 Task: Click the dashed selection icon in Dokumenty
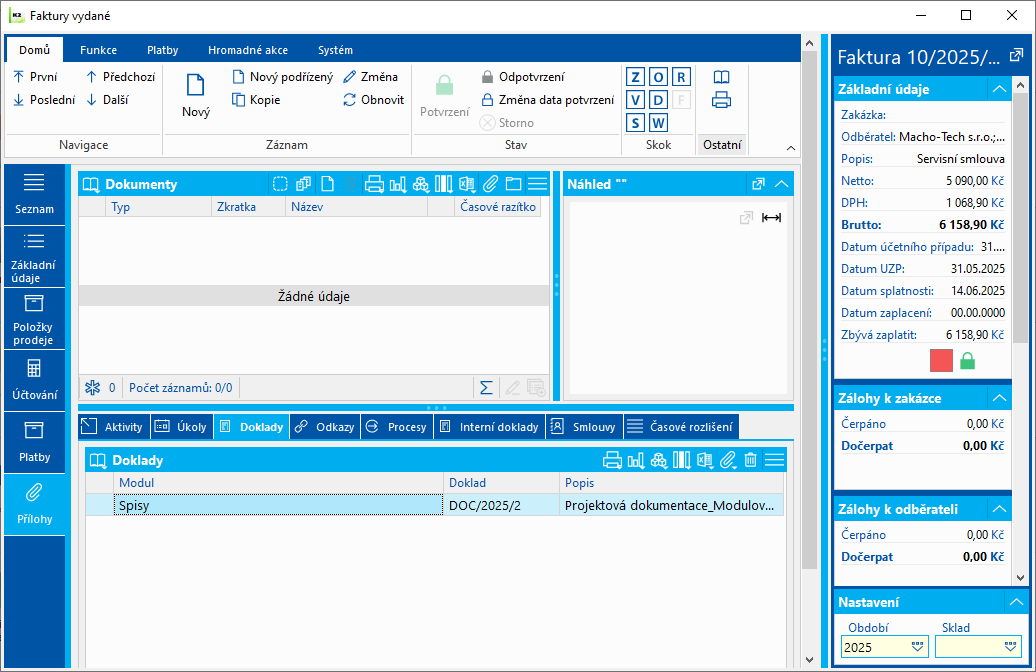[x=280, y=184]
